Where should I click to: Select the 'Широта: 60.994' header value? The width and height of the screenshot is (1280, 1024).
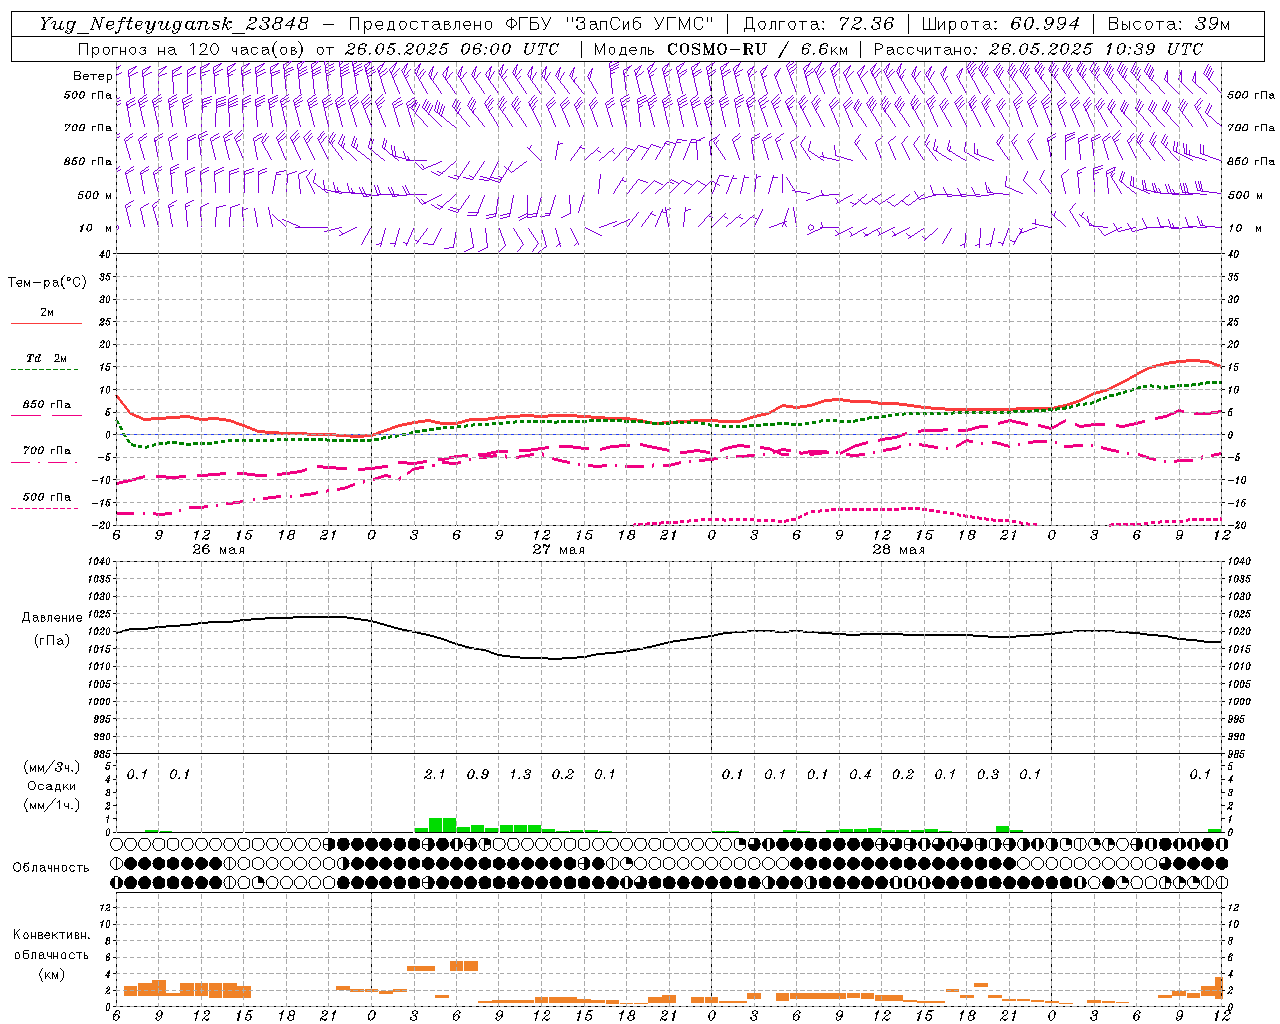pyautogui.click(x=1001, y=24)
